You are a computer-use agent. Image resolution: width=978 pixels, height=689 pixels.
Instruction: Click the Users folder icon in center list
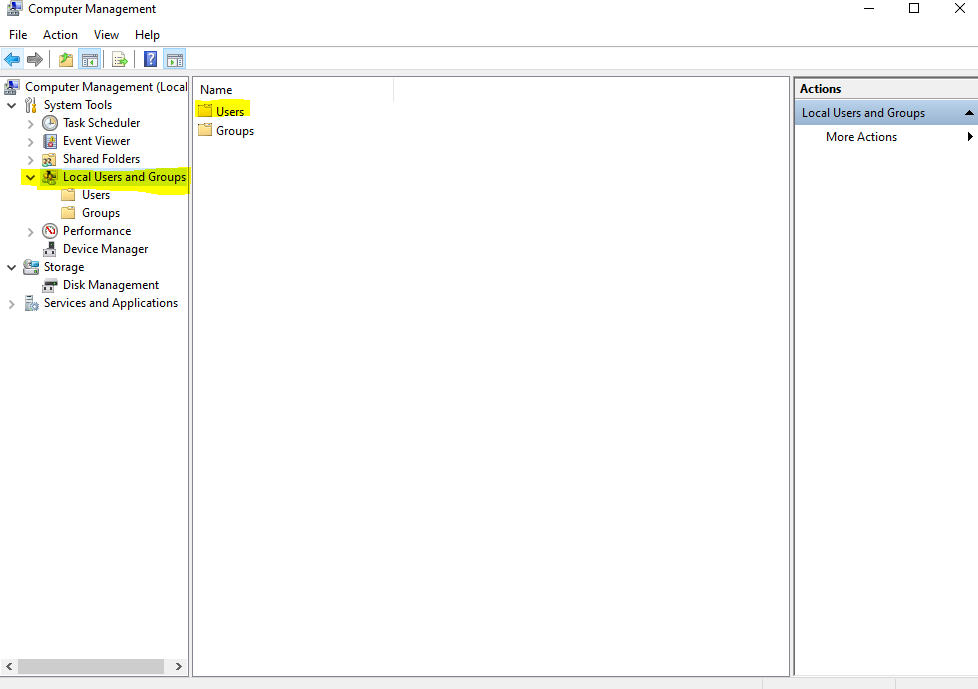click(x=205, y=111)
